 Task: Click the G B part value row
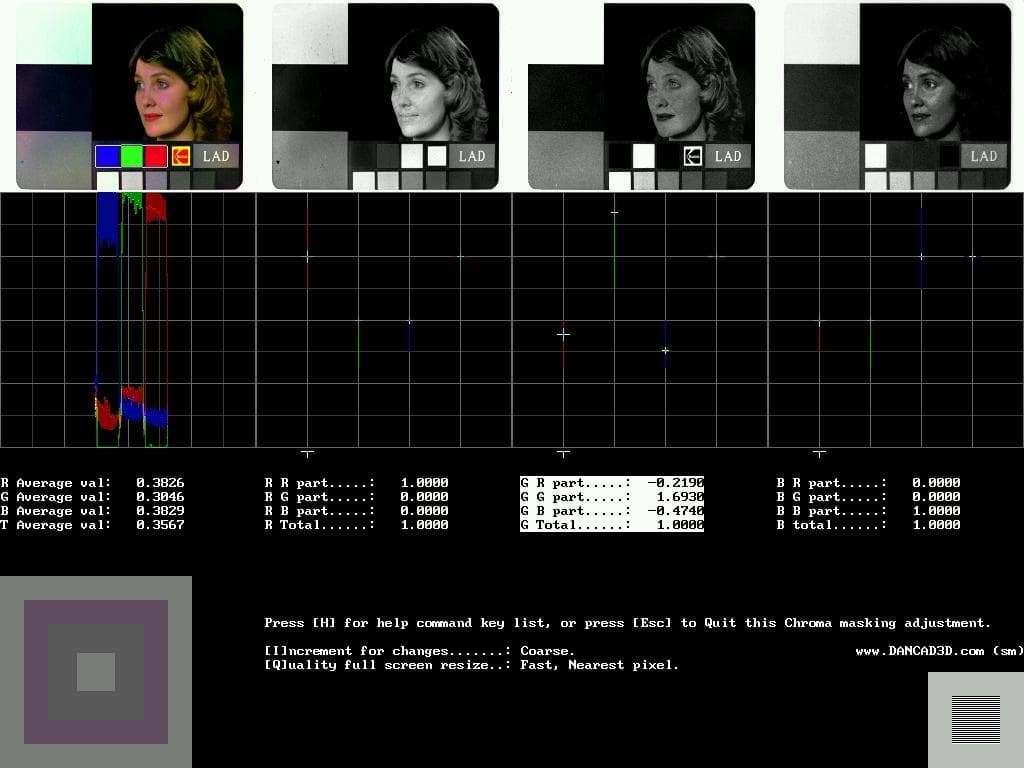[611, 511]
